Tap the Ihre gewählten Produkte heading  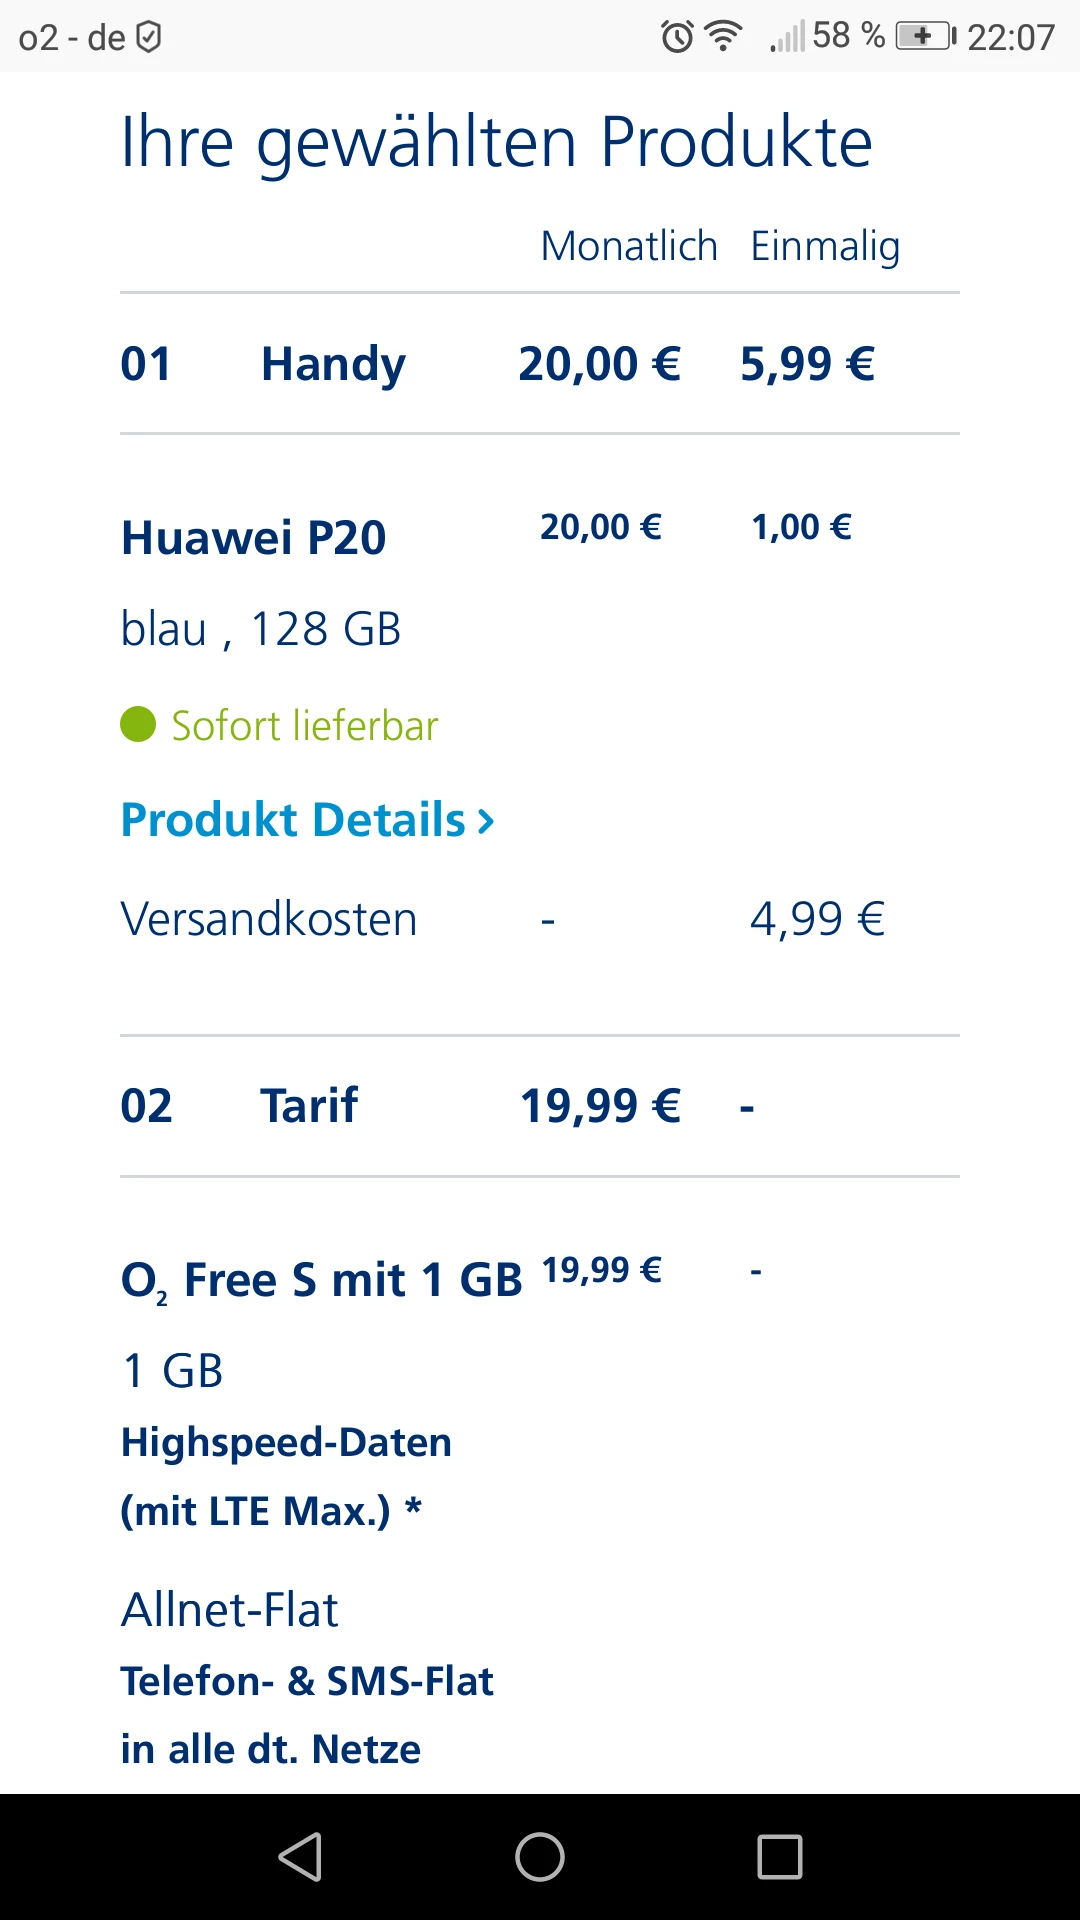tap(496, 142)
